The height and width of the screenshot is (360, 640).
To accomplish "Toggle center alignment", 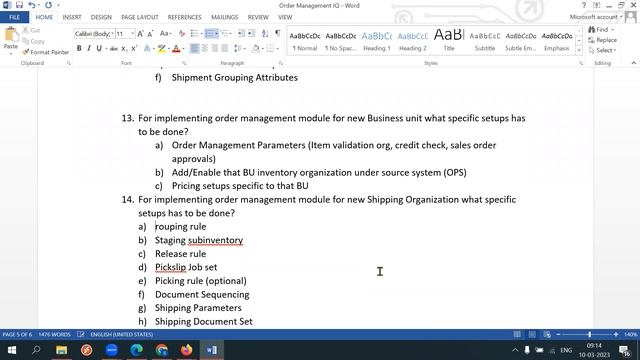I will tap(204, 49).
